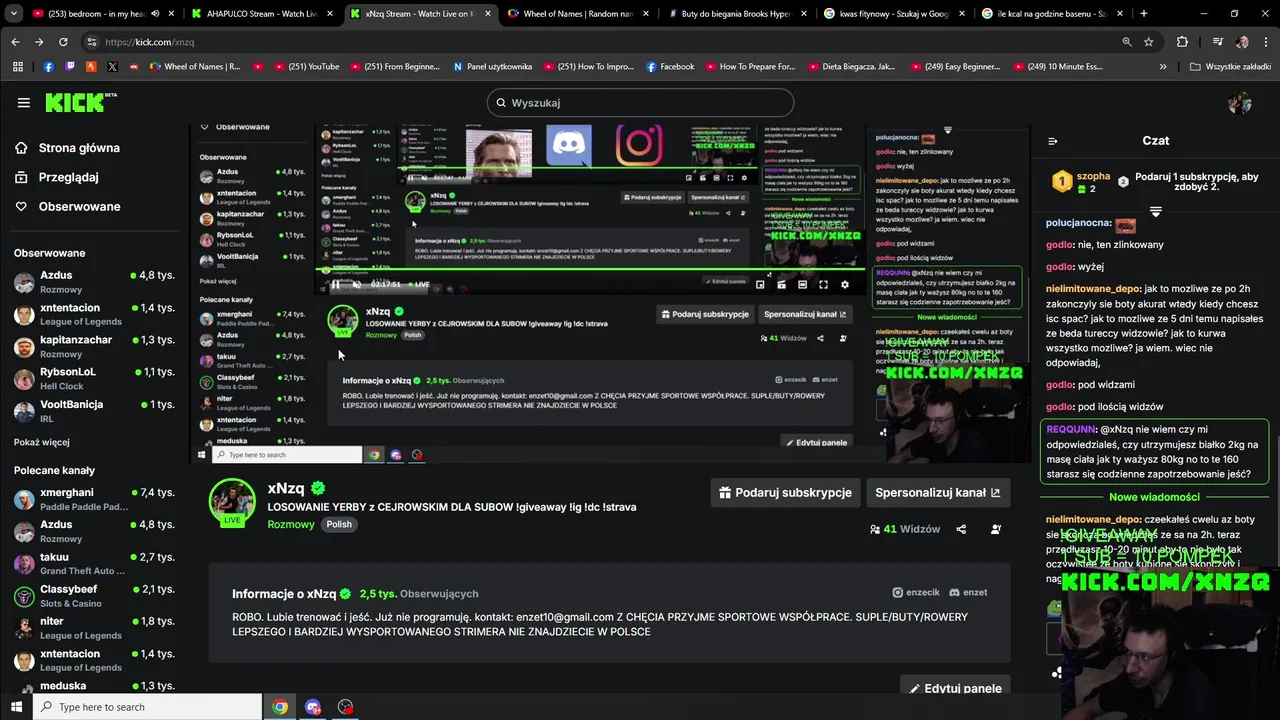Open the Twitch icon bookmark
This screenshot has width=1280, height=720.
70,67
